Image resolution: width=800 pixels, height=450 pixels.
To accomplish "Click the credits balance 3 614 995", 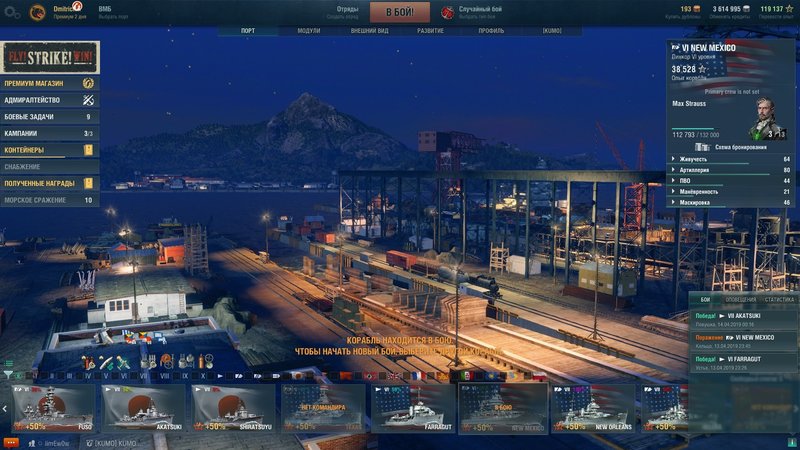I will (731, 9).
